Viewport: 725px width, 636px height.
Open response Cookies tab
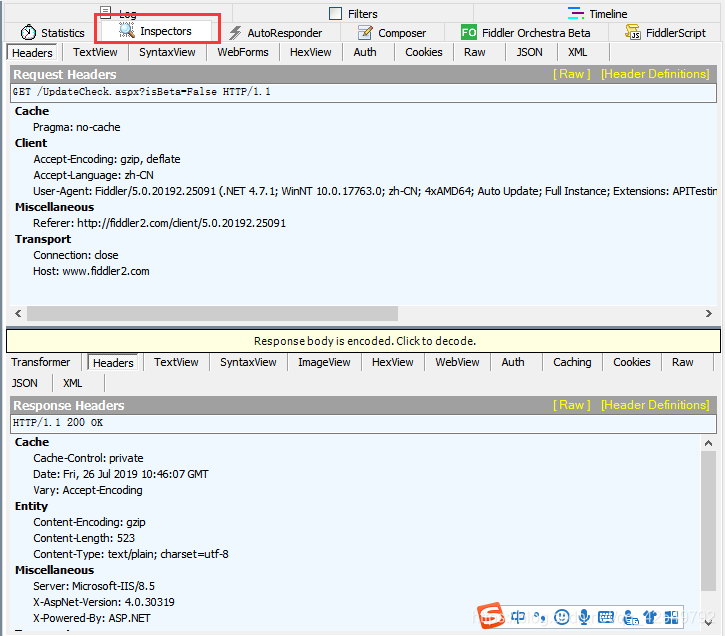[x=632, y=362]
